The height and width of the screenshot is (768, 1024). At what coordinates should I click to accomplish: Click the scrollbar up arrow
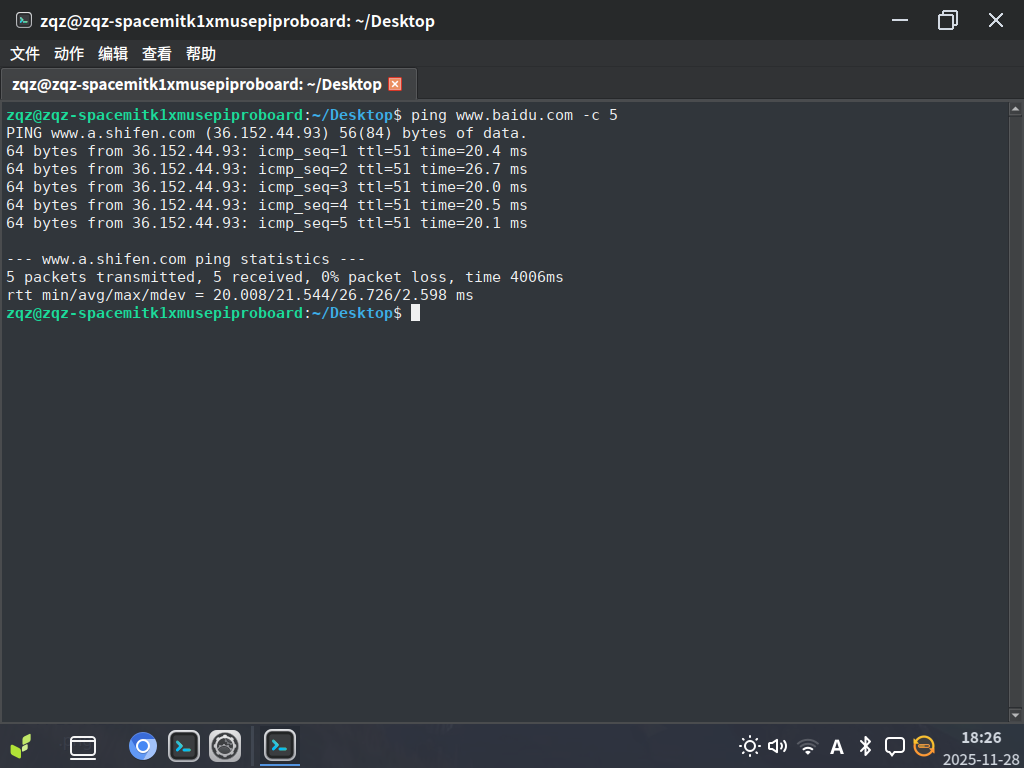(x=1015, y=110)
